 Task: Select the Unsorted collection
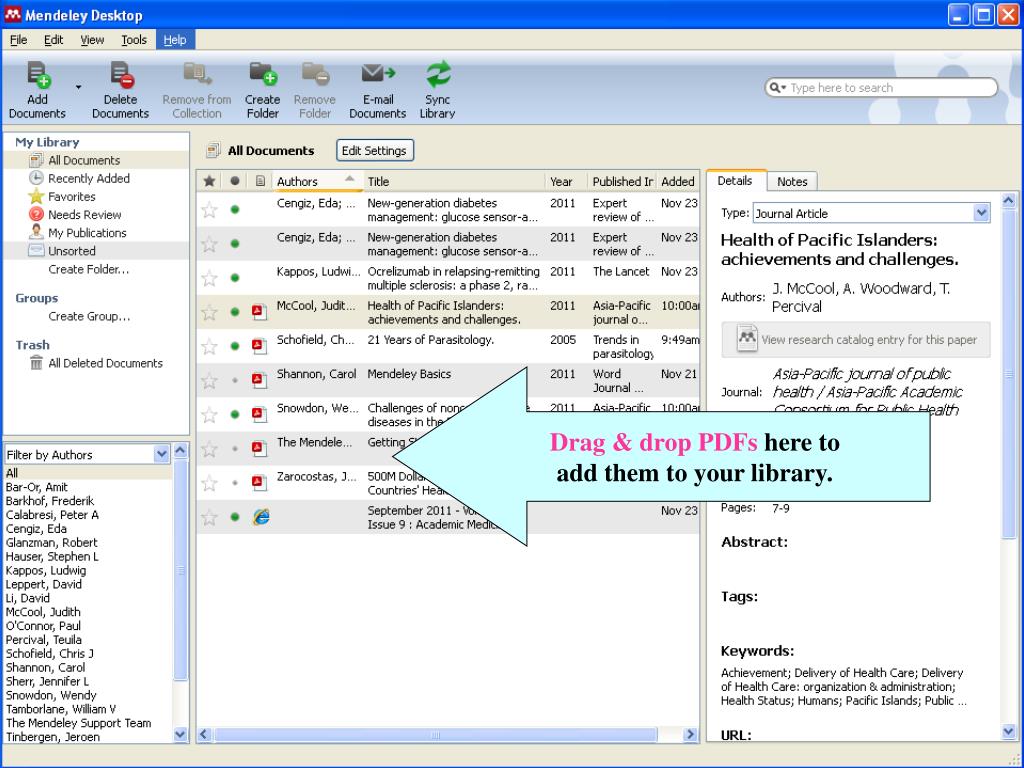[72, 251]
